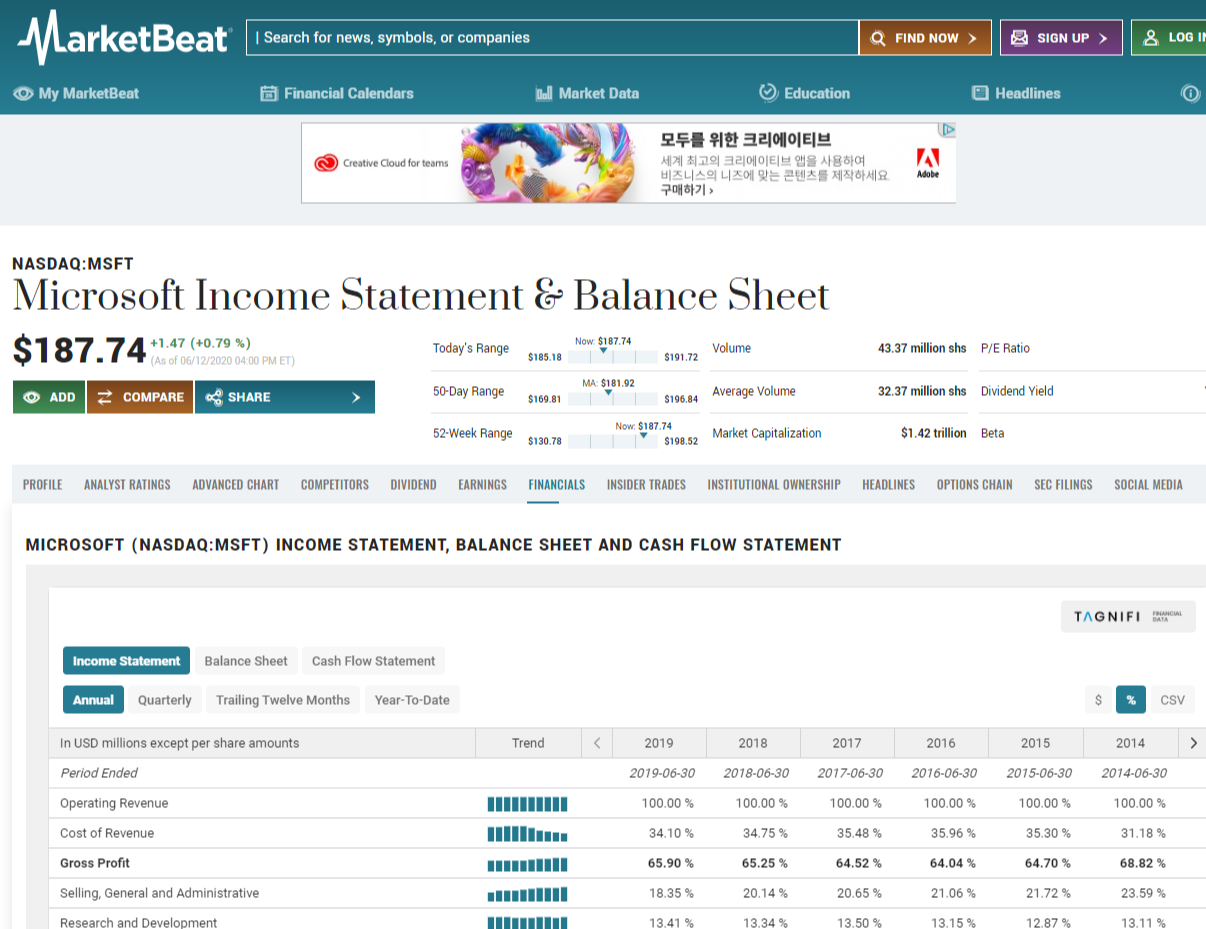Click the Today's Range slider bar
The height and width of the screenshot is (929, 1206).
point(613,357)
